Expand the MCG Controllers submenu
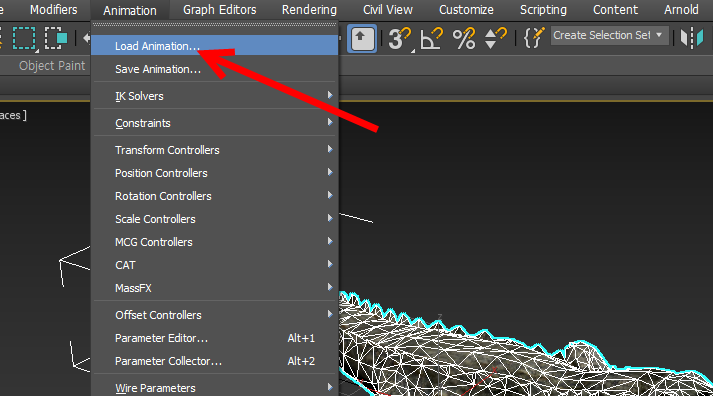This screenshot has height=396, width=713. pyautogui.click(x=215, y=242)
